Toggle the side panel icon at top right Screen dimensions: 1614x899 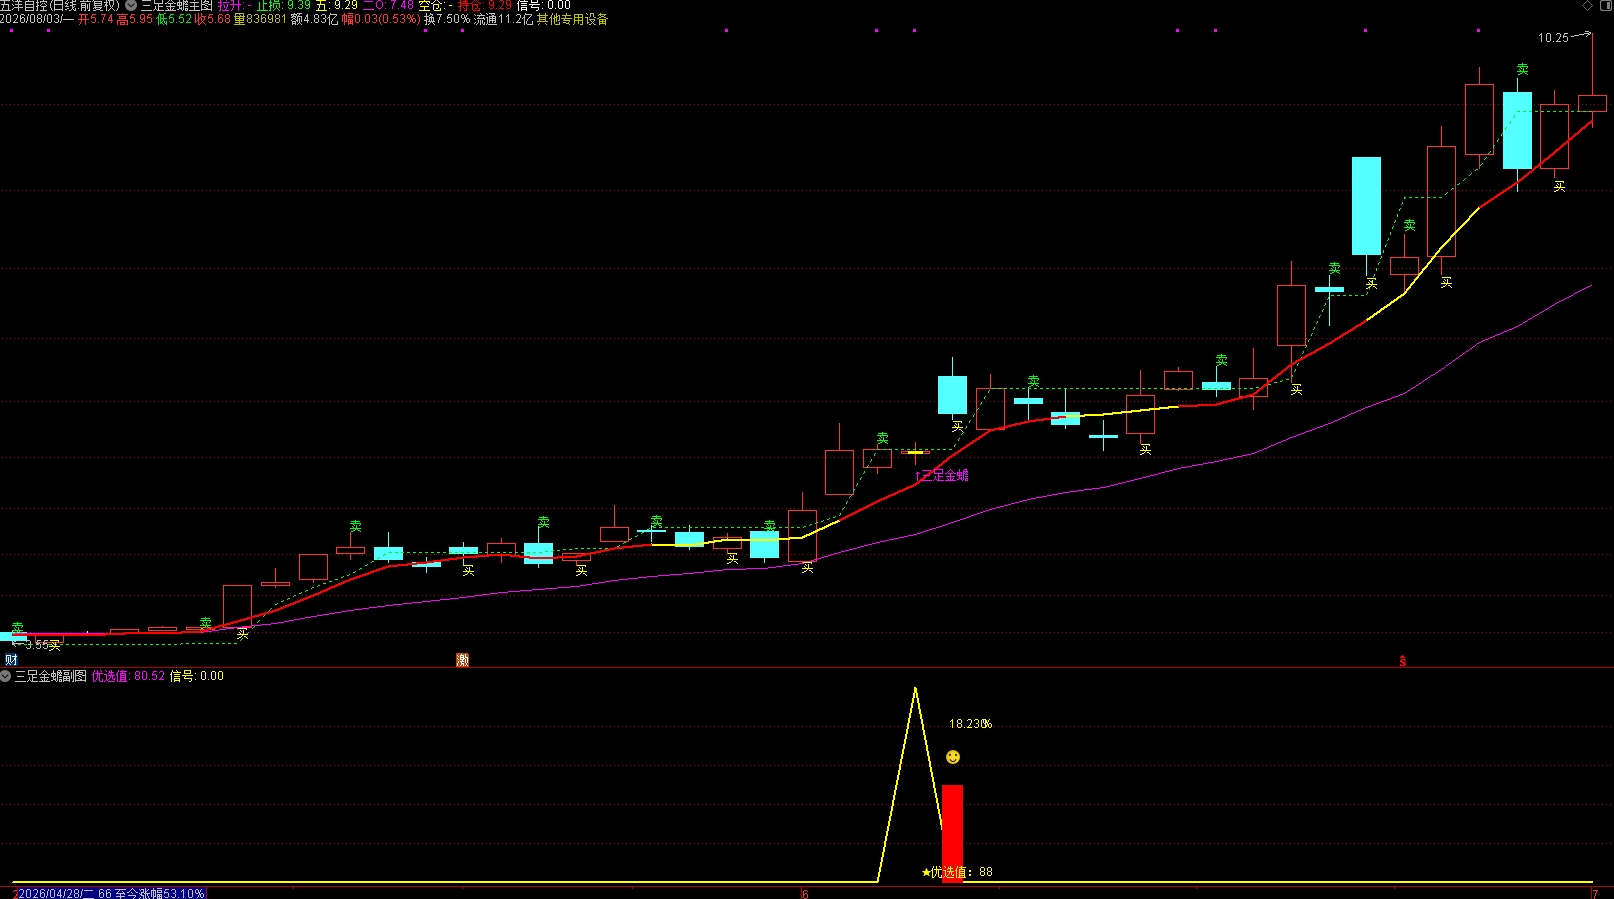1606,6
